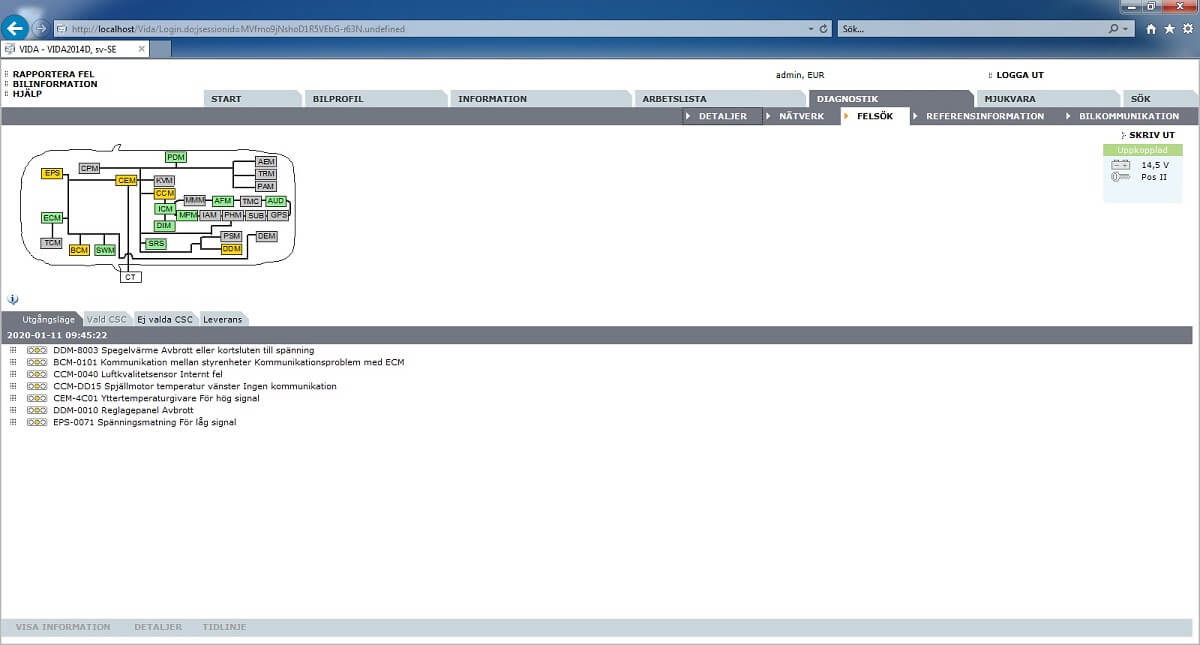The image size is (1200, 645).
Task: Expand the EPS-0071 Spänningsmatning entry
Action: click(x=13, y=423)
